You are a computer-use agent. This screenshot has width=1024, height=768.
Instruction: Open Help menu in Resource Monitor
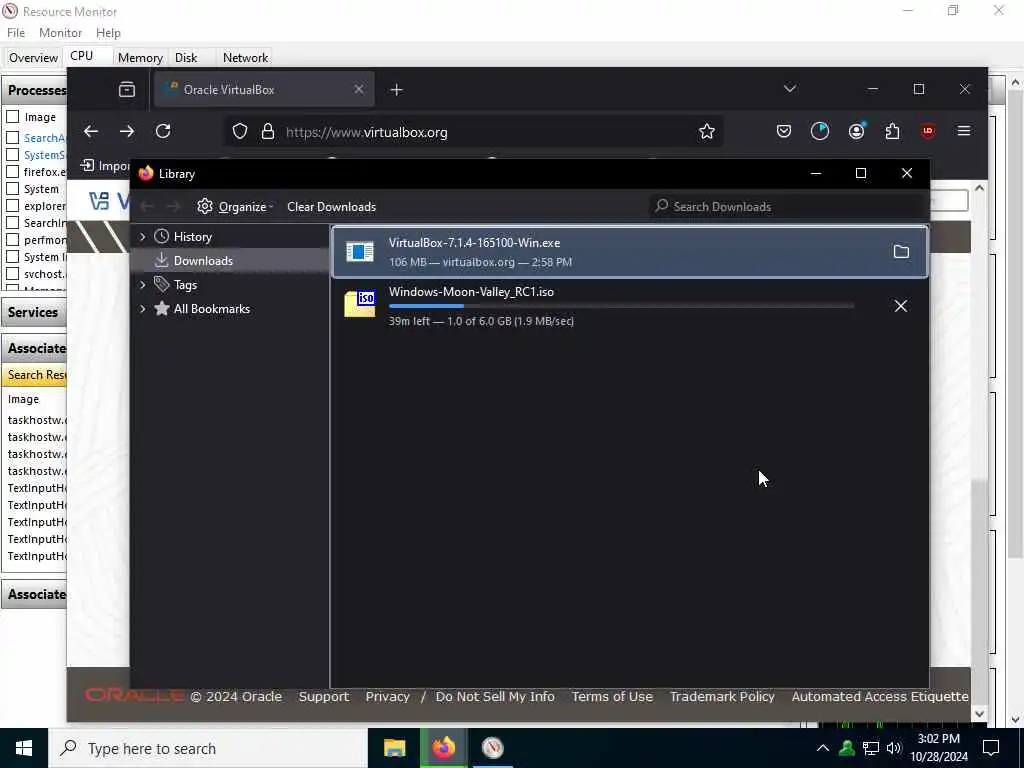pyautogui.click(x=108, y=33)
